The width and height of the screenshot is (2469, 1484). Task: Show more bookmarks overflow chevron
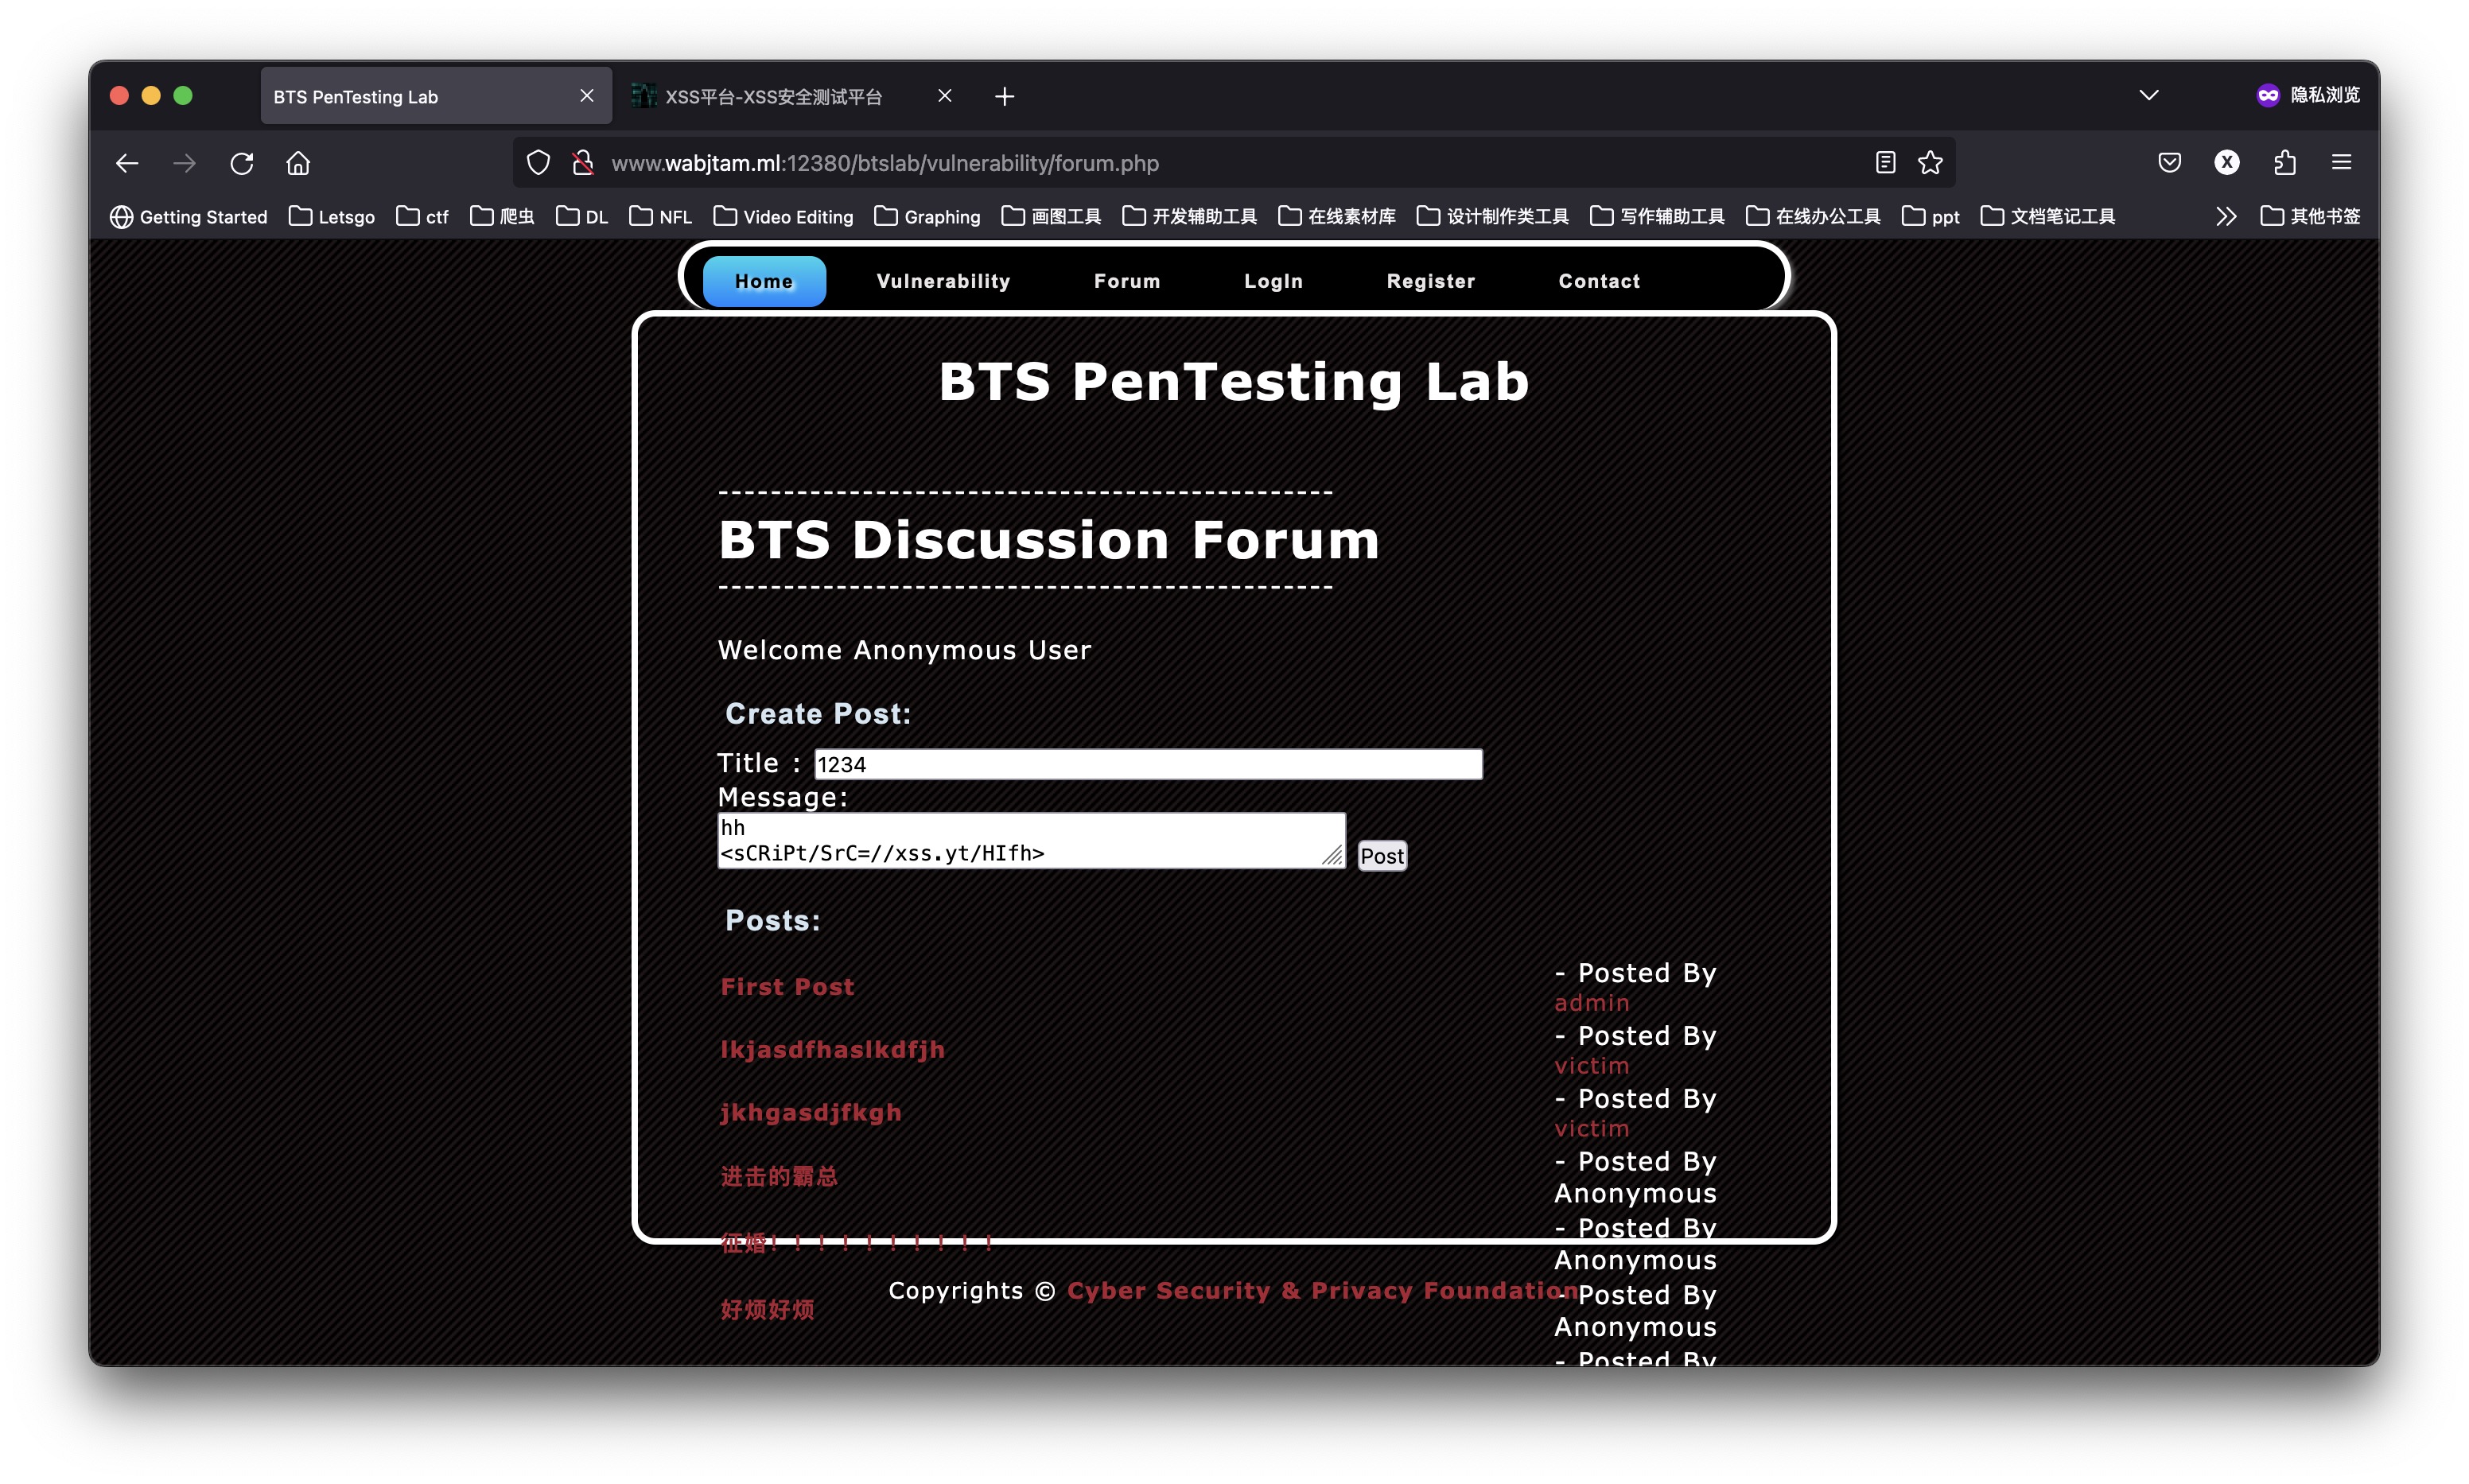pyautogui.click(x=2225, y=217)
